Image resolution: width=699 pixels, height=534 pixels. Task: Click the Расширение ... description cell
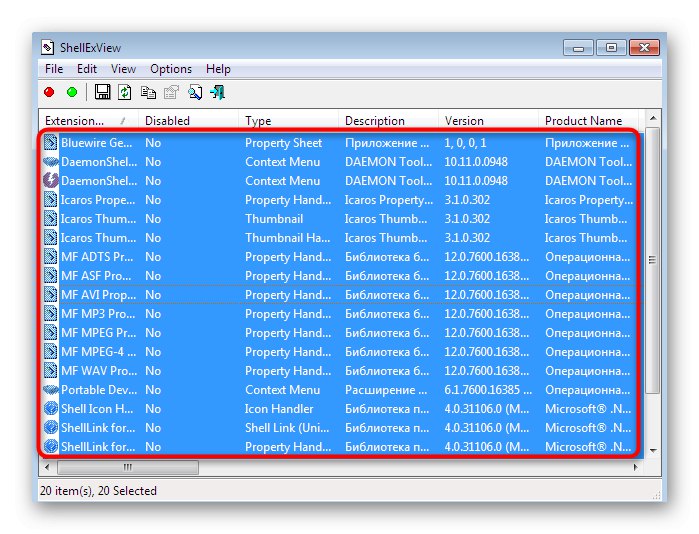coord(386,390)
